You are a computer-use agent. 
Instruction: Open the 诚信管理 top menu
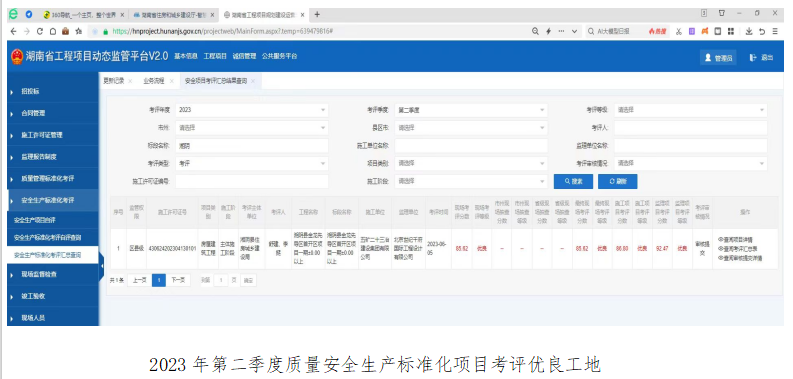[244, 56]
